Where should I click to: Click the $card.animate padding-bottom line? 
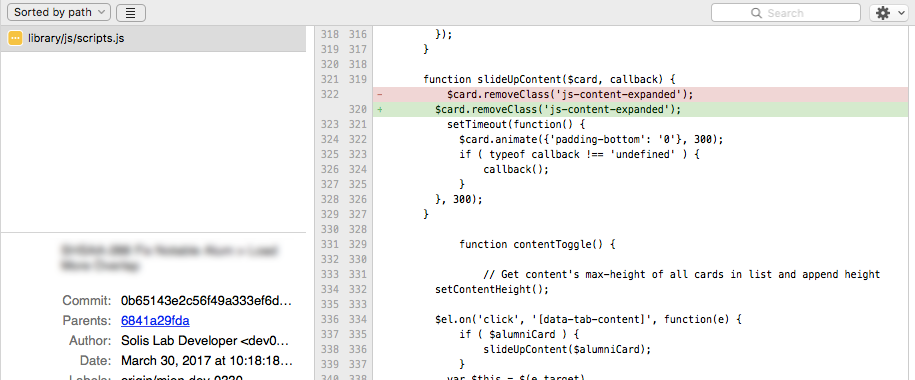pyautogui.click(x=591, y=140)
